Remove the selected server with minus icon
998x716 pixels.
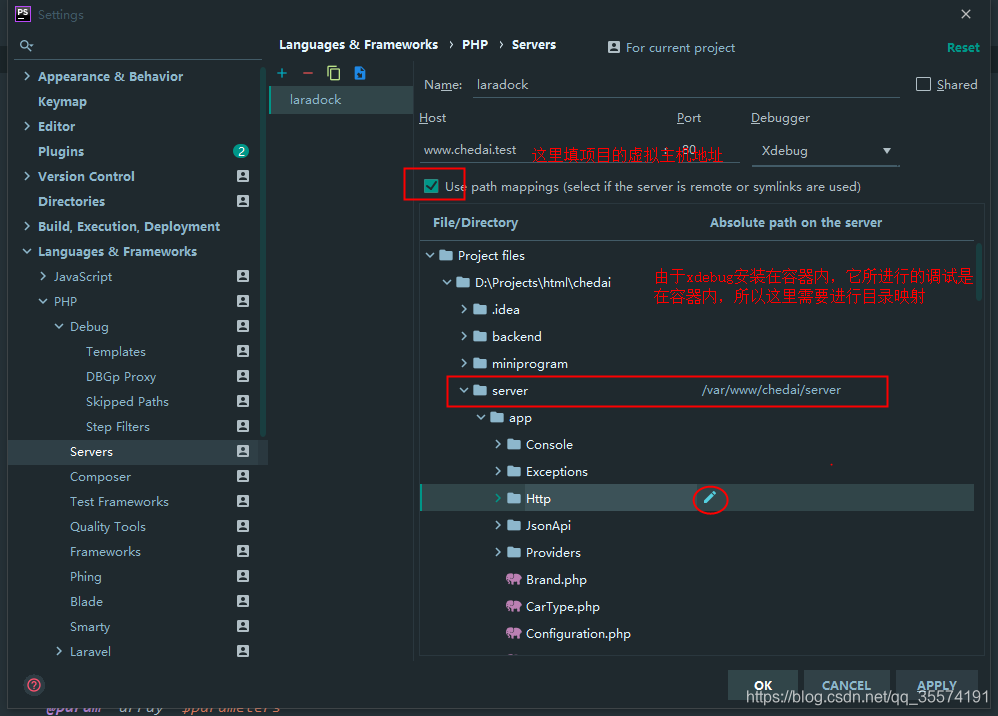coord(308,73)
